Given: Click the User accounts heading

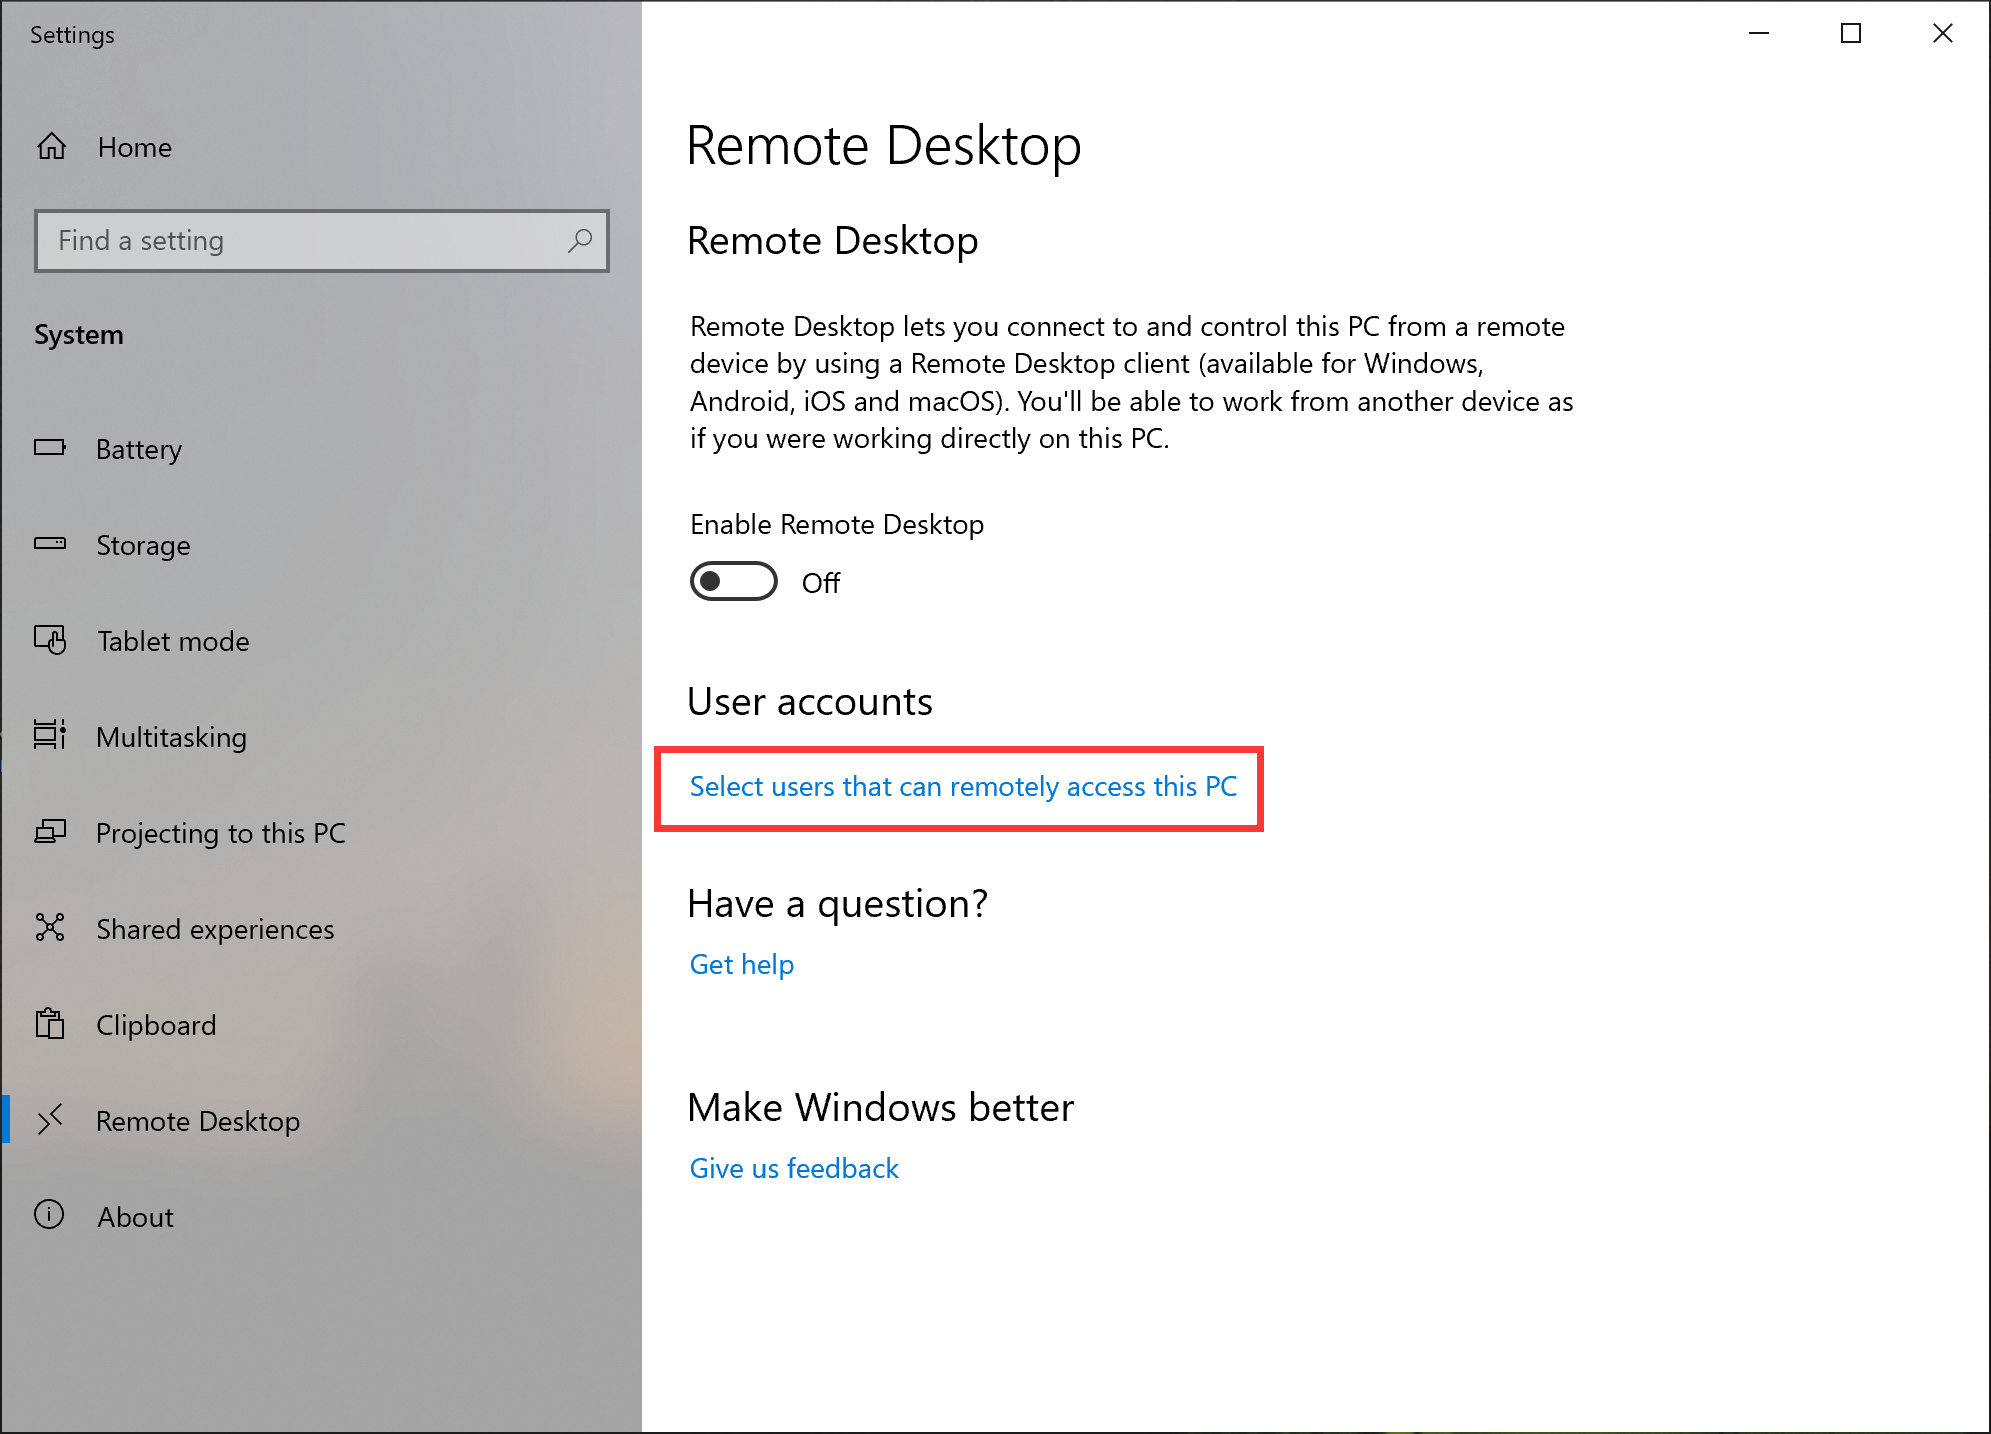Looking at the screenshot, I should [810, 702].
